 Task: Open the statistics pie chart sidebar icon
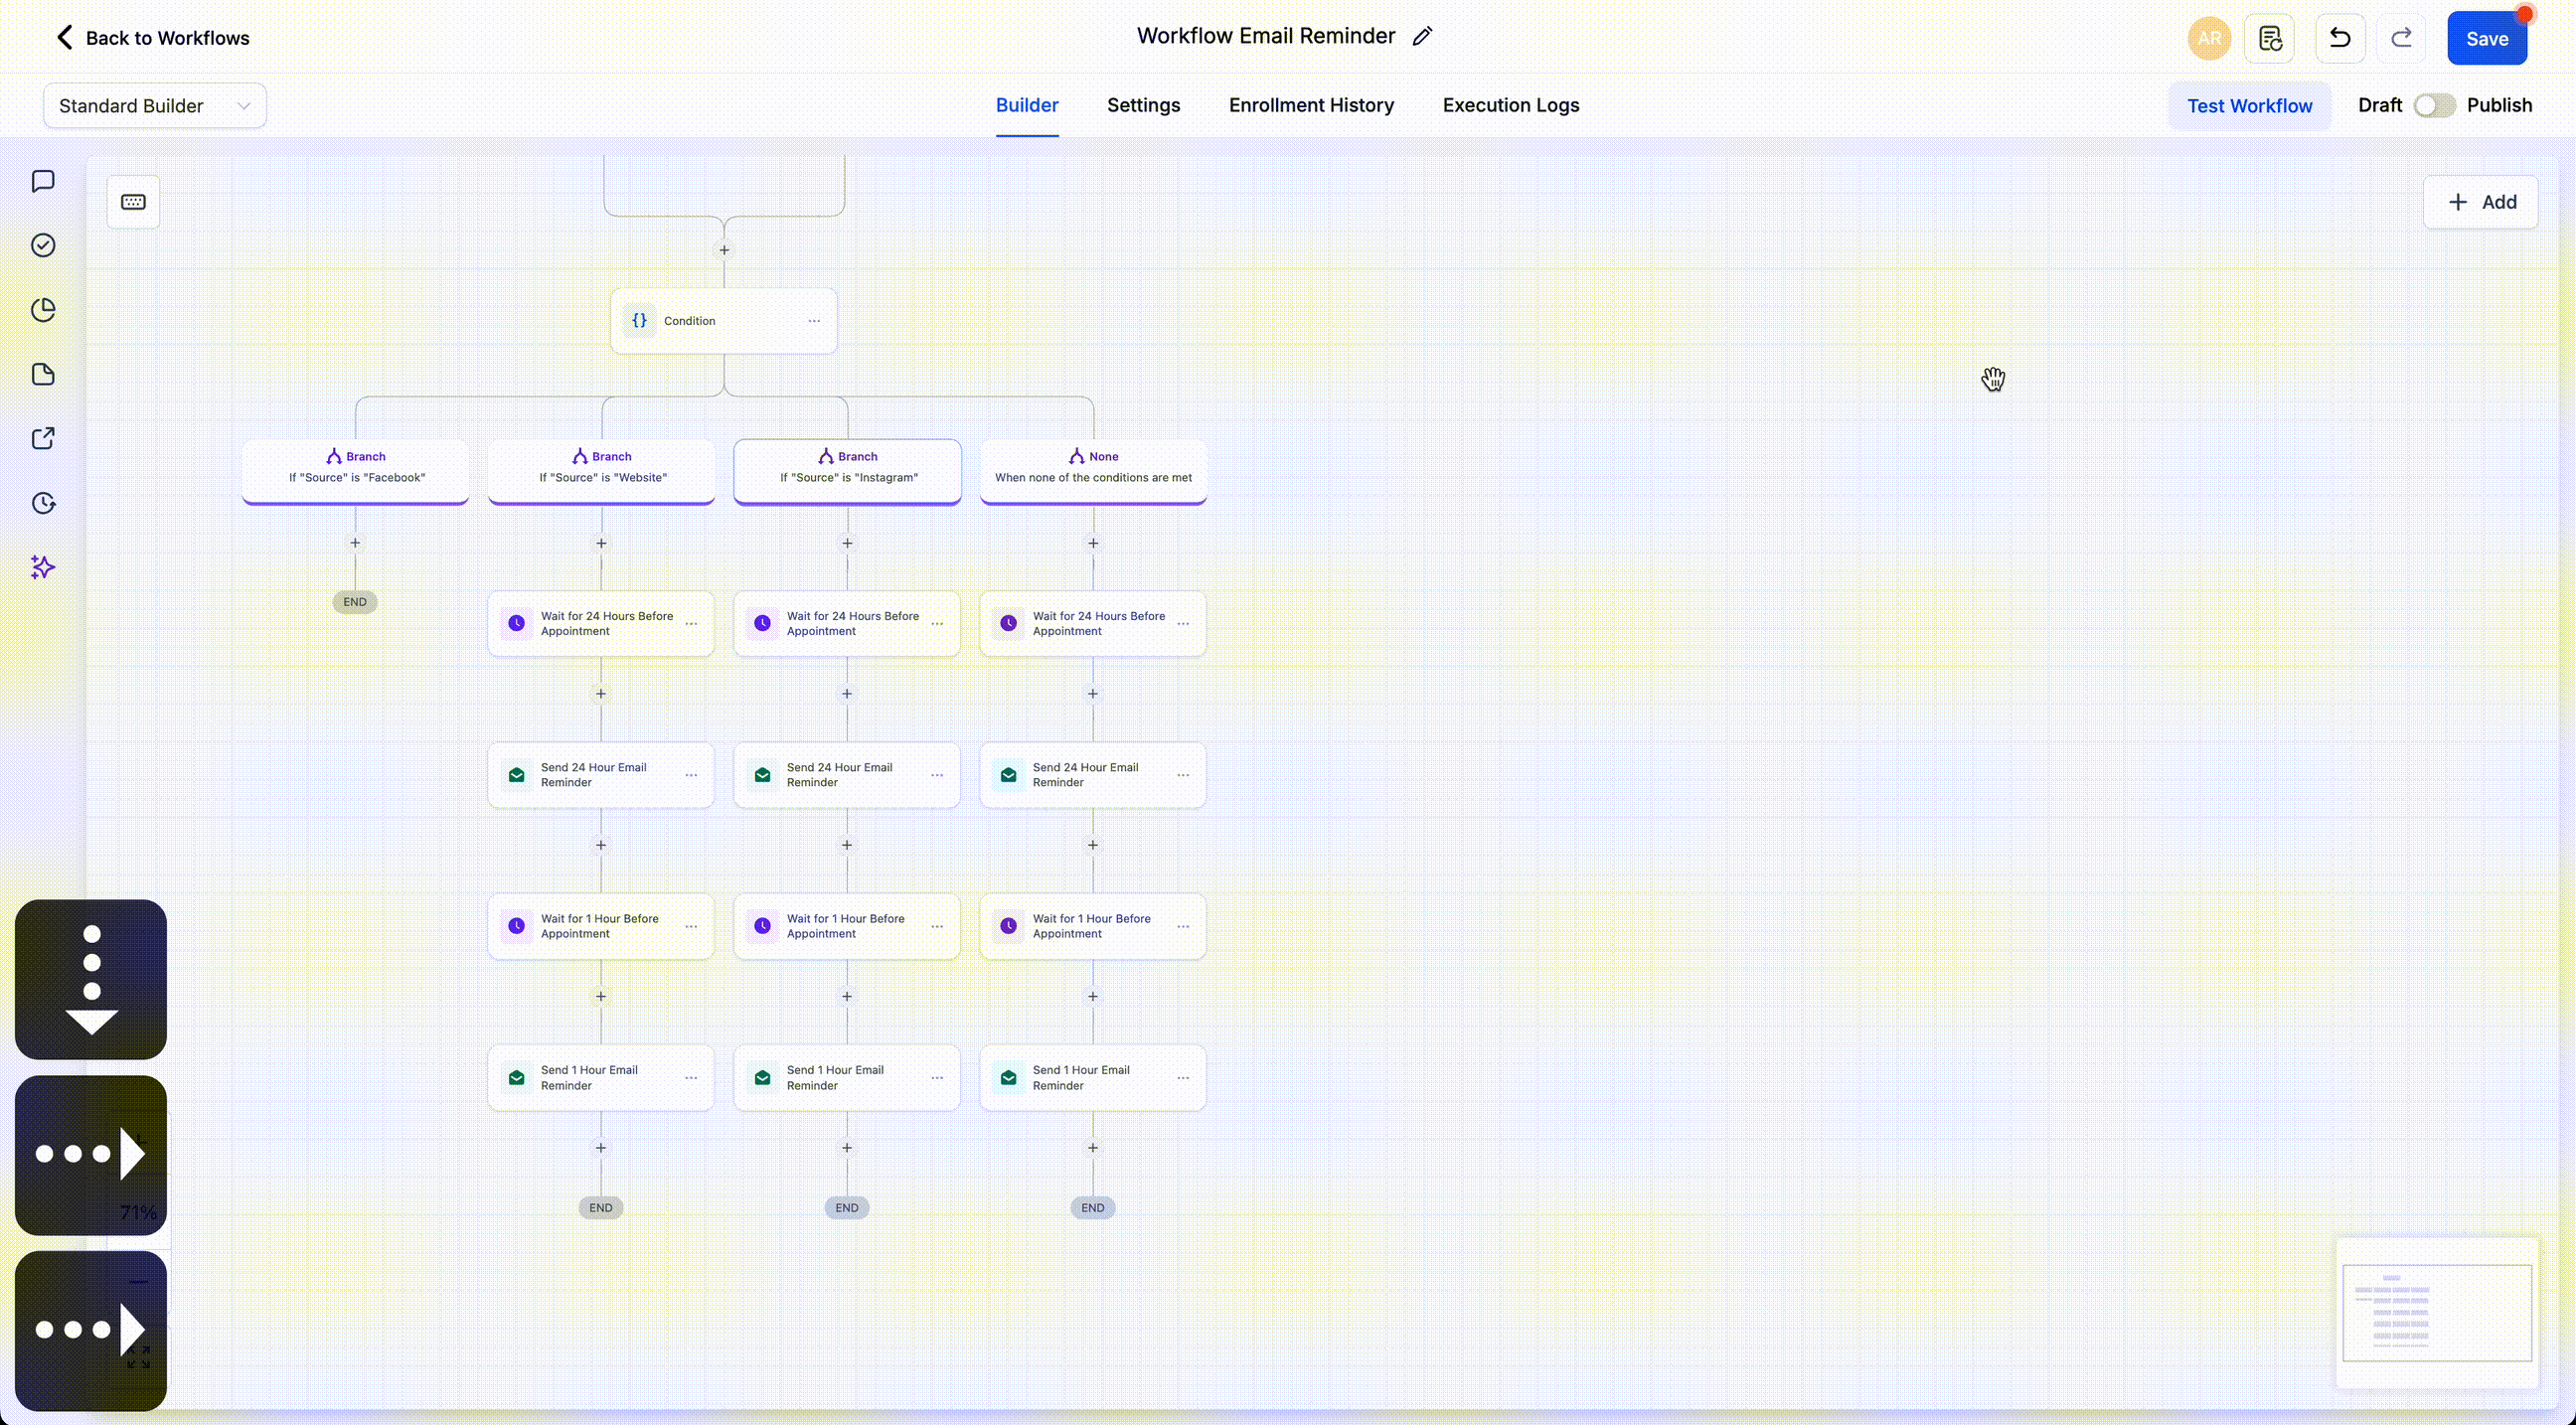pos(43,310)
